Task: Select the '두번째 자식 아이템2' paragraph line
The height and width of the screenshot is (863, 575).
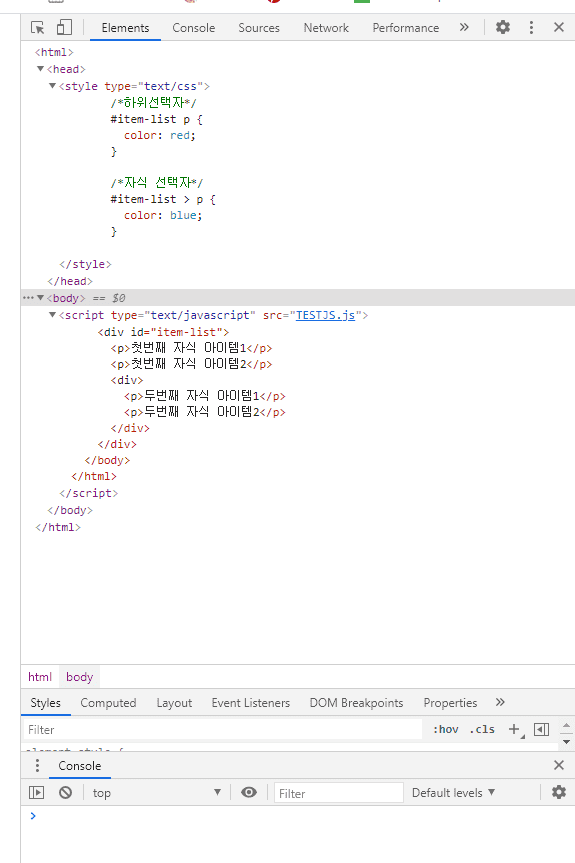Action: 205,412
